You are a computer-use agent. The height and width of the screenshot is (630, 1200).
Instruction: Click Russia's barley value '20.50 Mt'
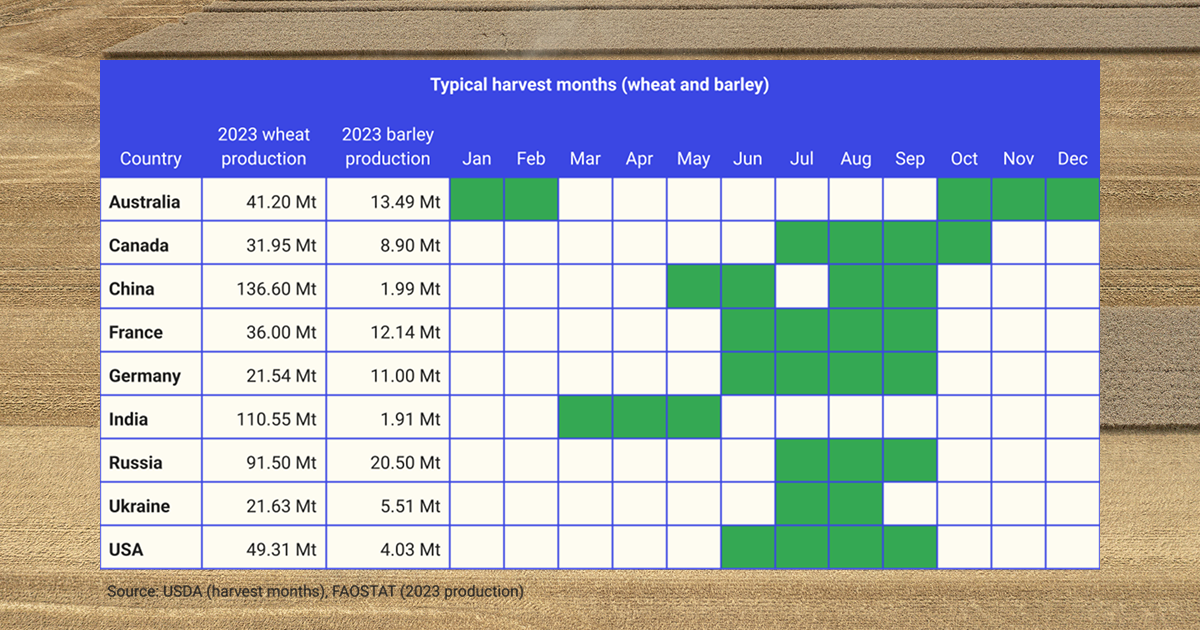(405, 463)
